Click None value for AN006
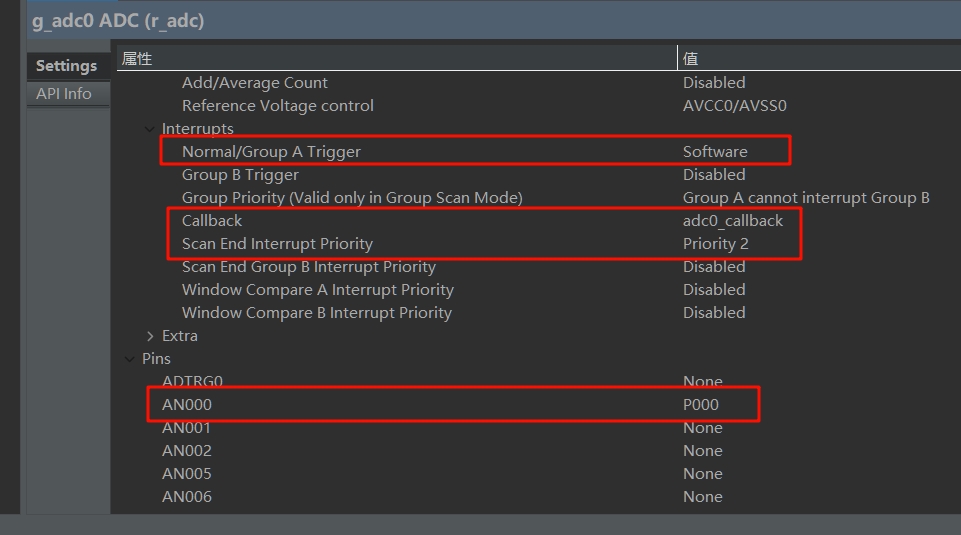This screenshot has height=535, width=961. 702,496
